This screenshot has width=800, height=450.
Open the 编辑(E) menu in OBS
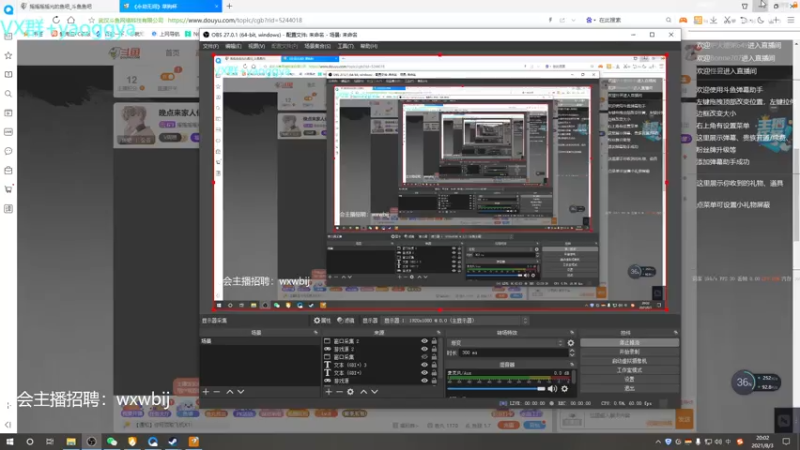233,46
